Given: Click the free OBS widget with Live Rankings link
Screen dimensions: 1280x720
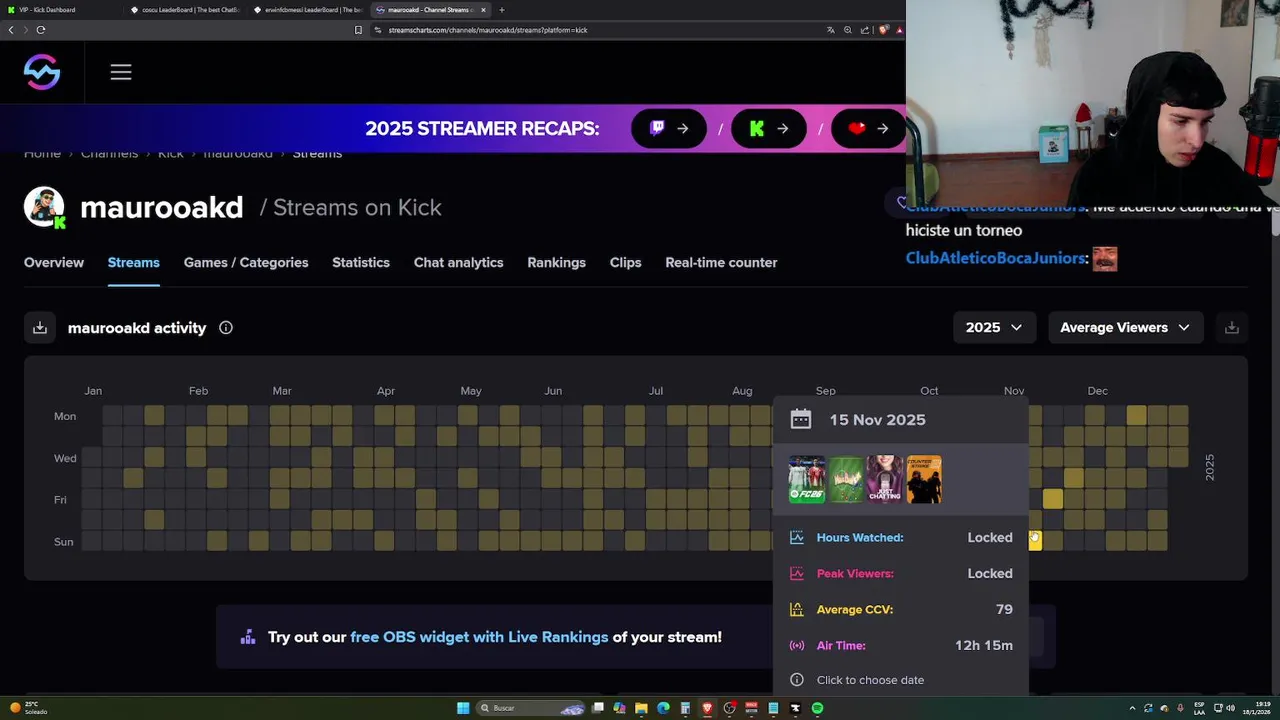Looking at the screenshot, I should click(479, 637).
